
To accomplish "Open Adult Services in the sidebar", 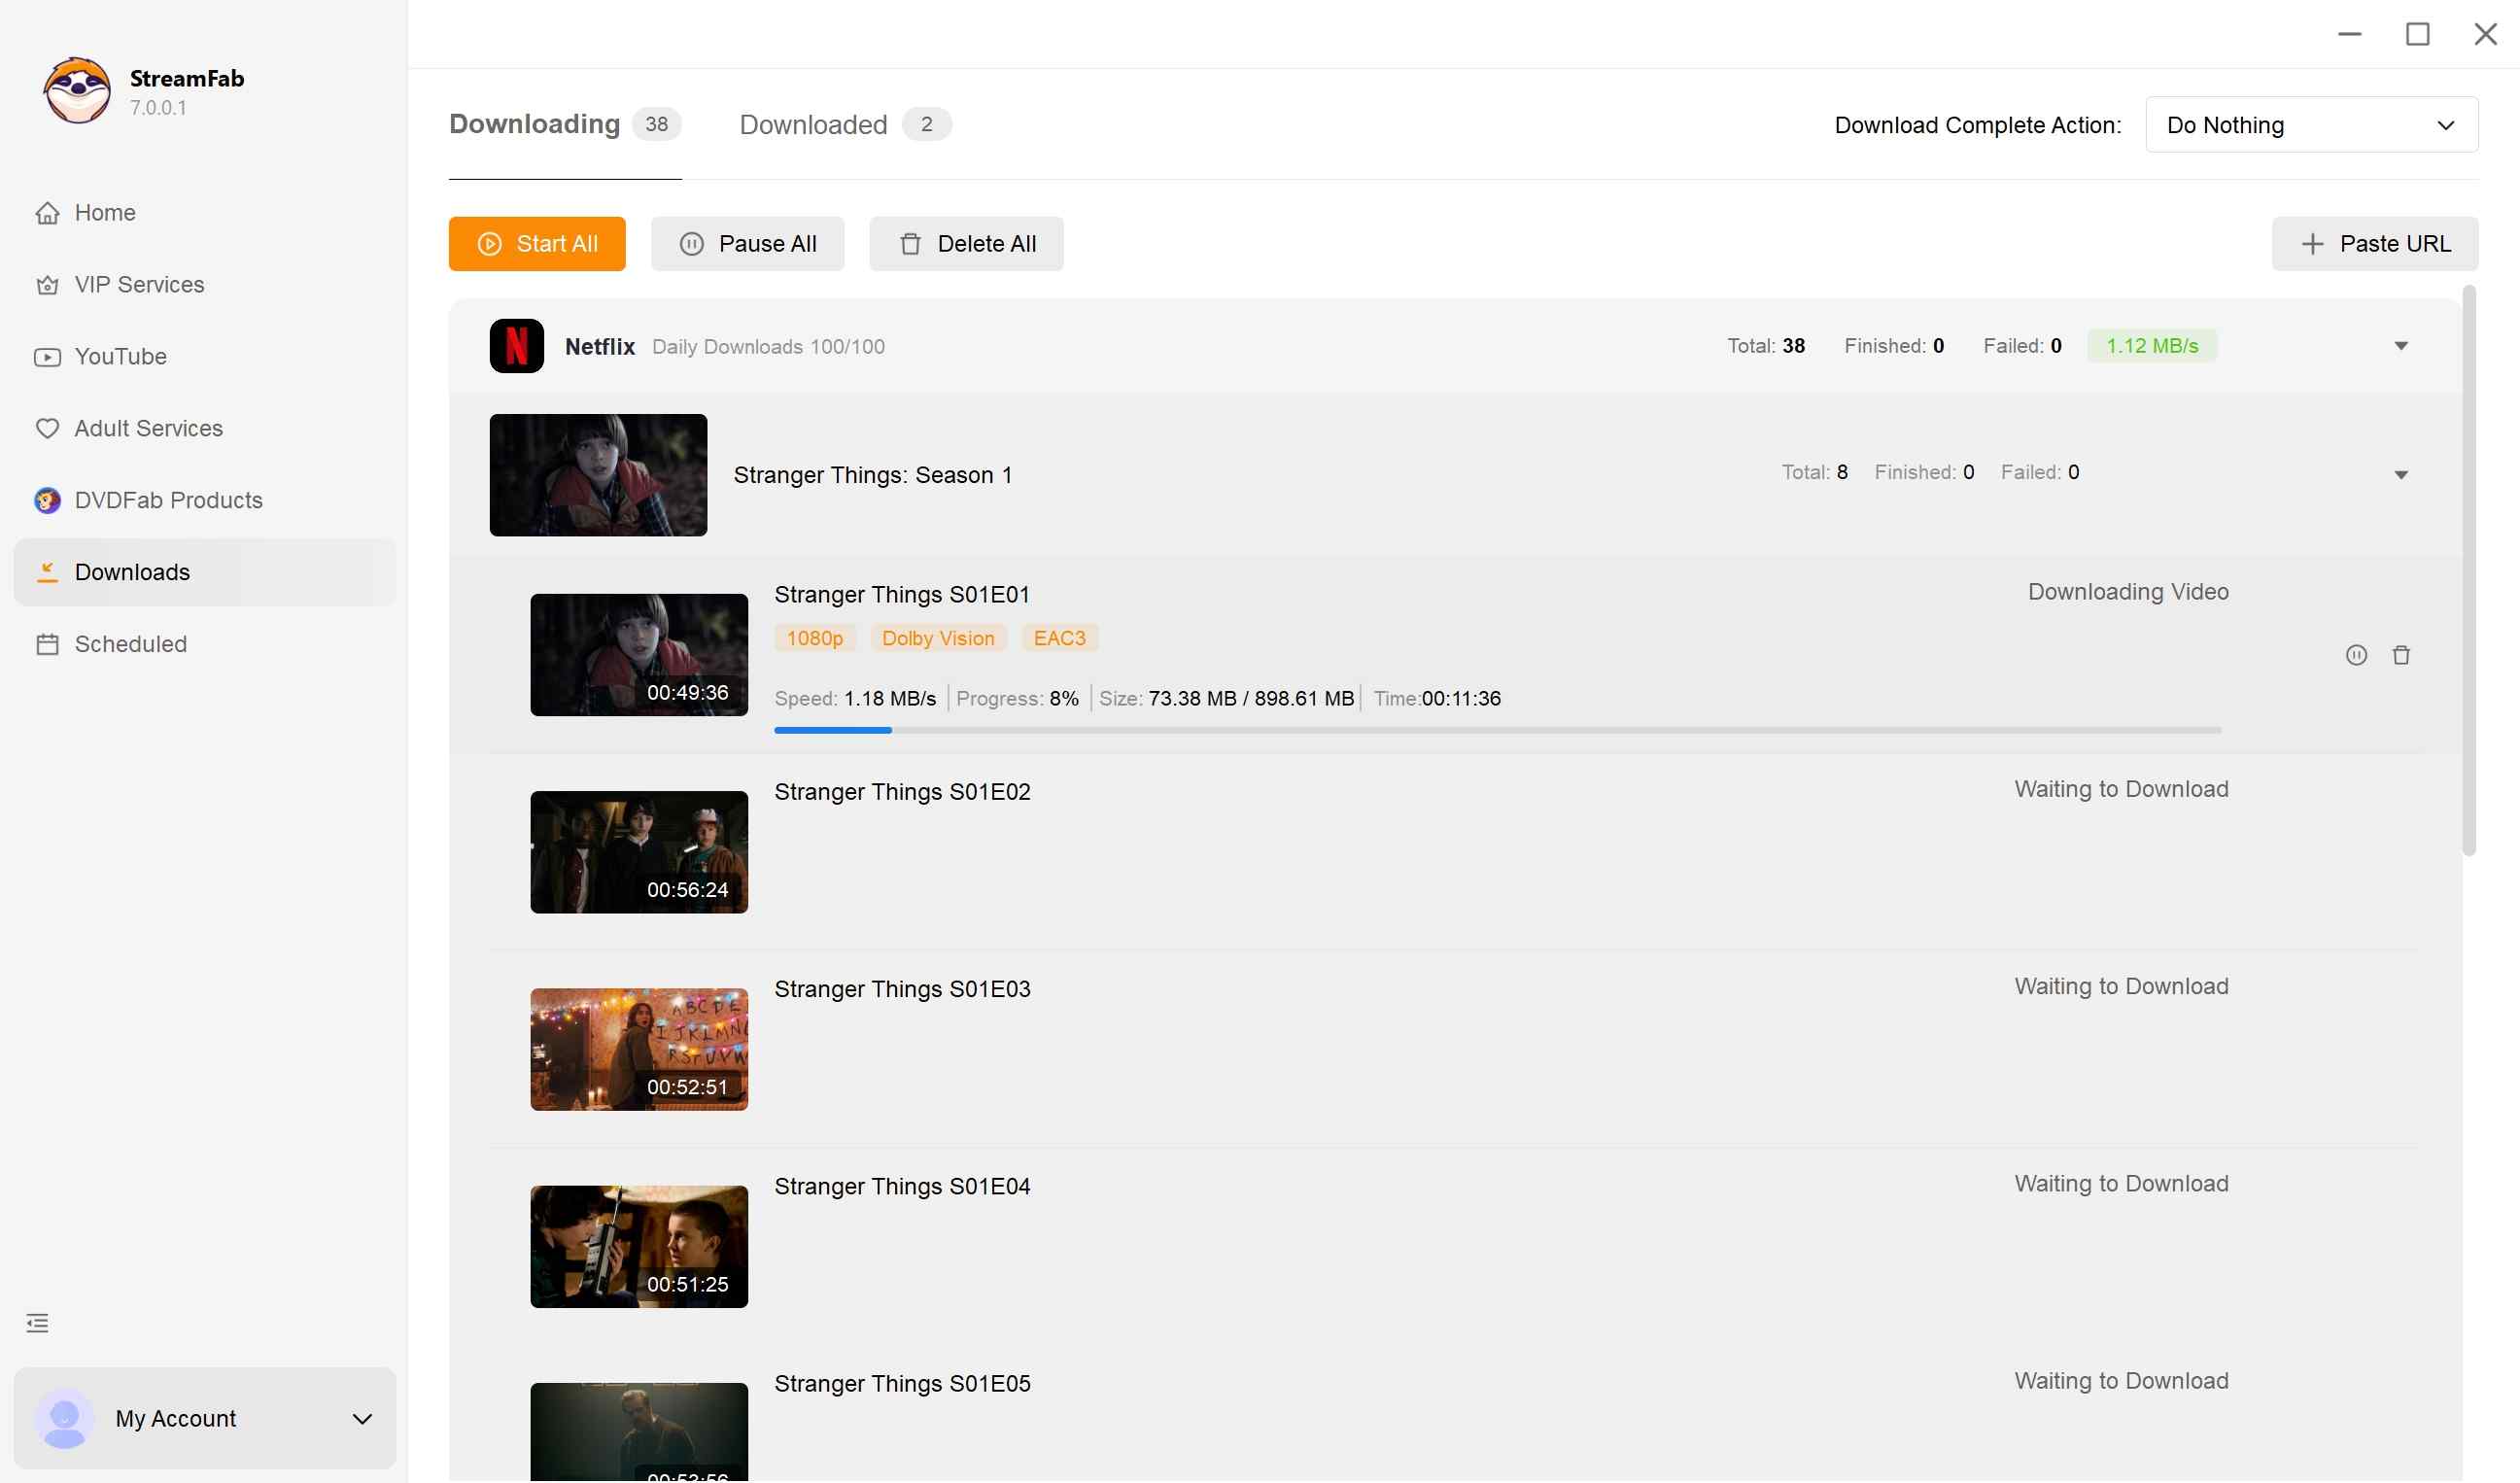I will [x=148, y=428].
